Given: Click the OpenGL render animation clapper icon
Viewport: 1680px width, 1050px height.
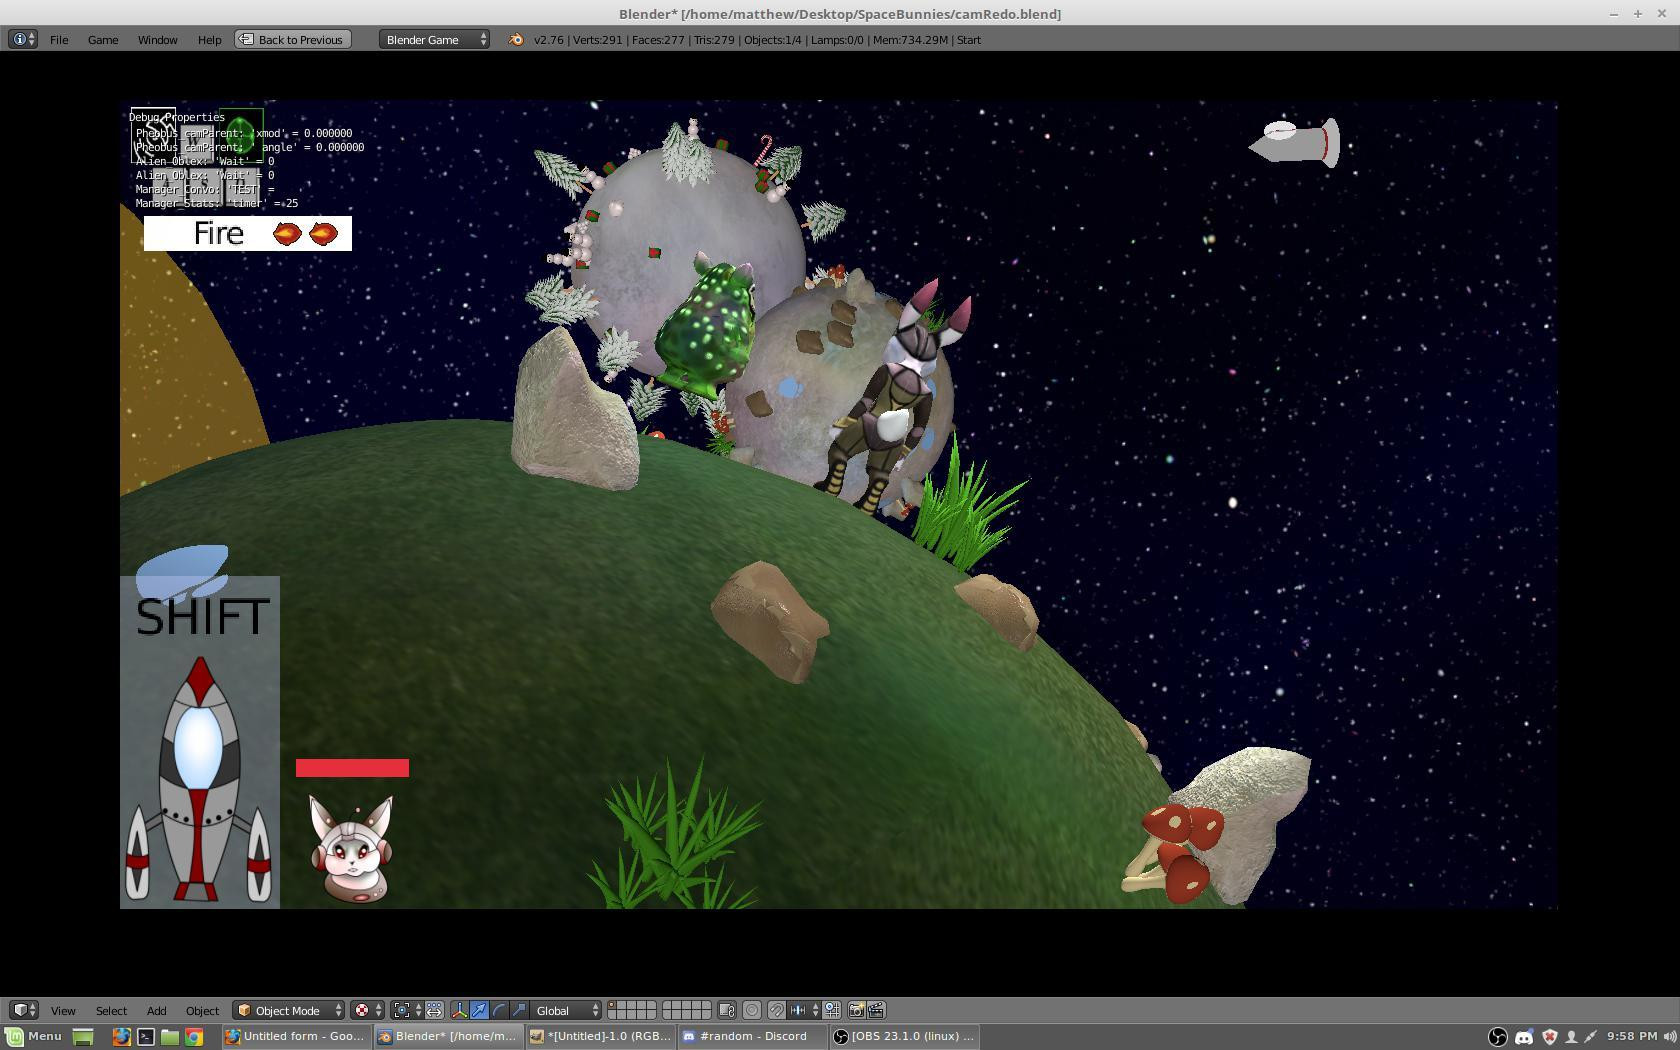Looking at the screenshot, I should click(x=876, y=1010).
